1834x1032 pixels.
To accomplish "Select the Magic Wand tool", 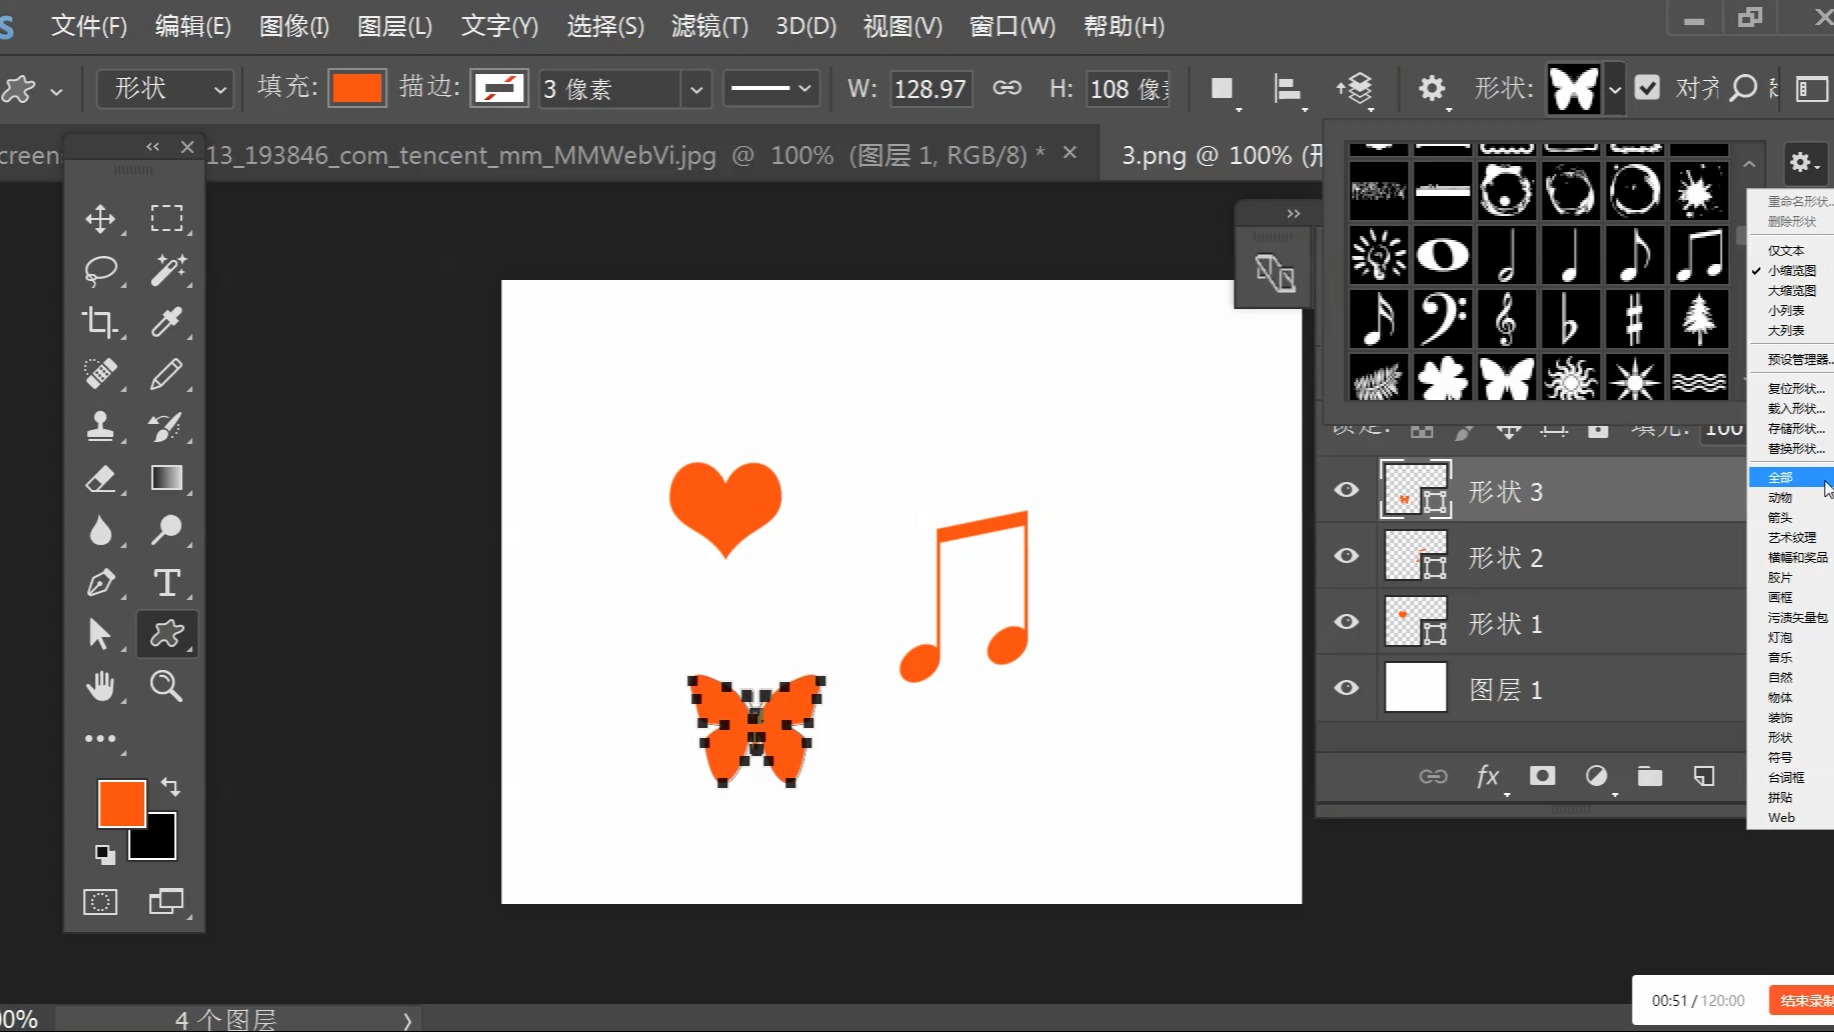I will pos(167,271).
